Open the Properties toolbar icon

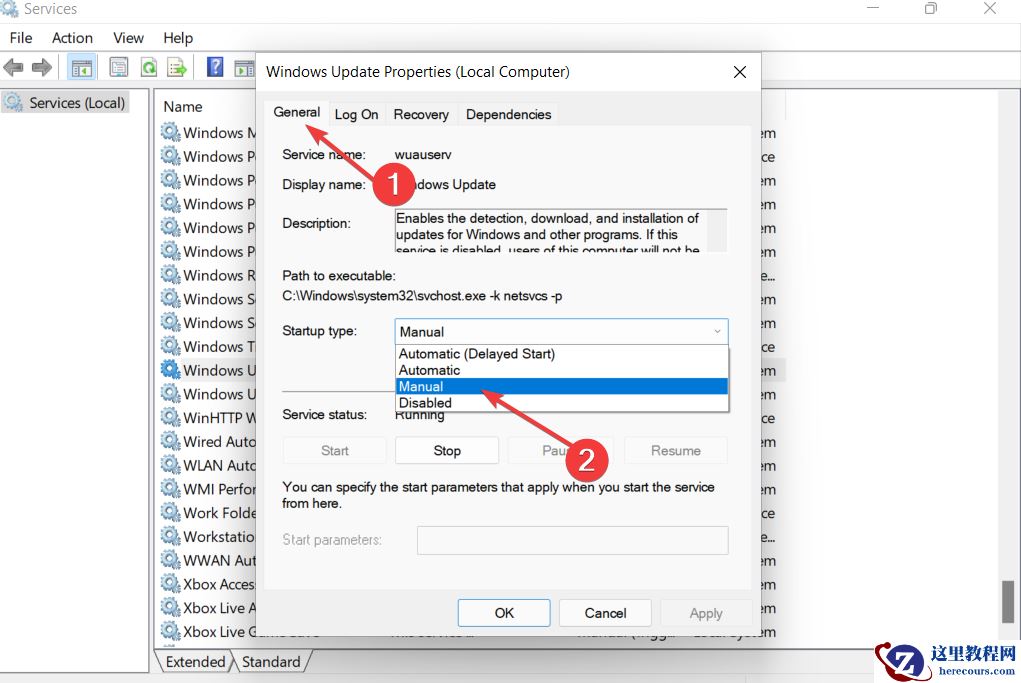119,66
